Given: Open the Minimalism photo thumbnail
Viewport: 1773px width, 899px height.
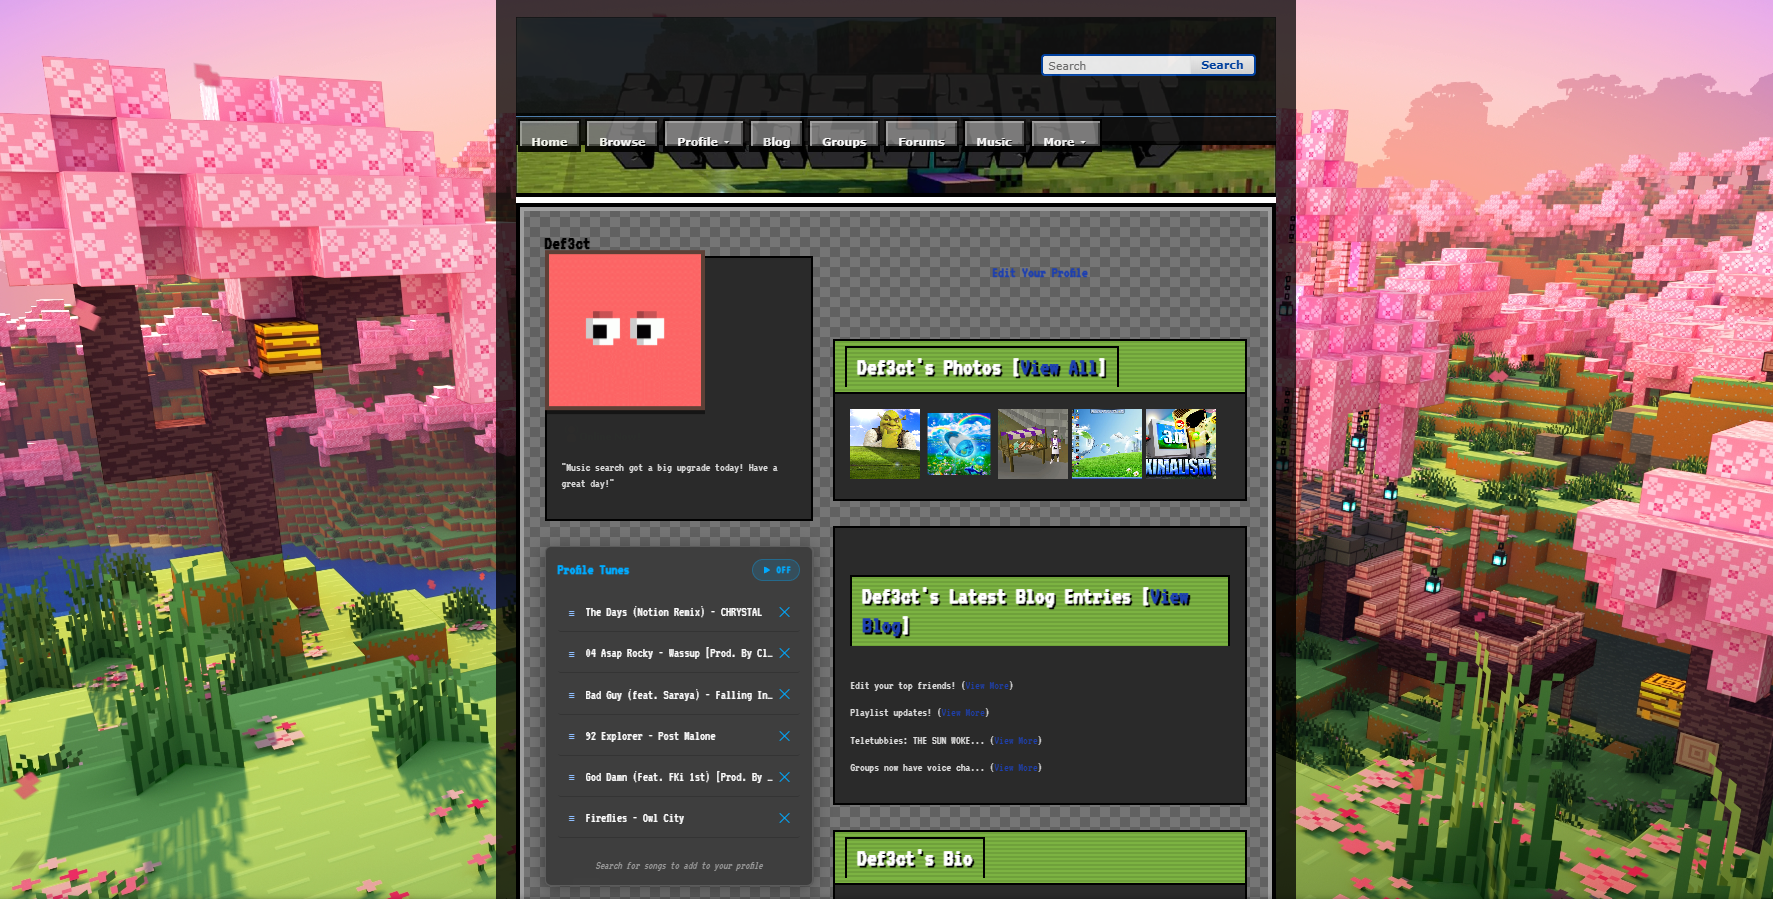Looking at the screenshot, I should (x=1181, y=444).
